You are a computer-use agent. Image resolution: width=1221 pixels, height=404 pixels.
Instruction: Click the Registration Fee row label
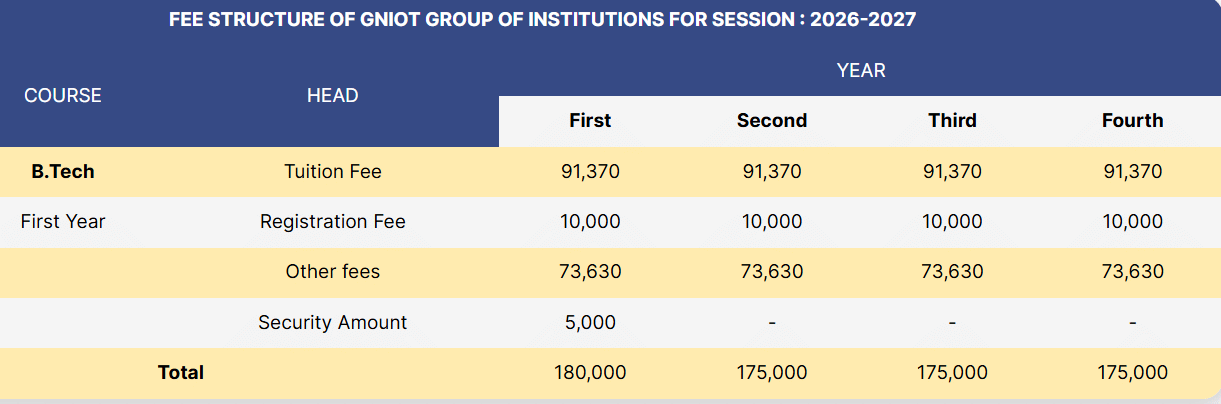[x=333, y=222]
